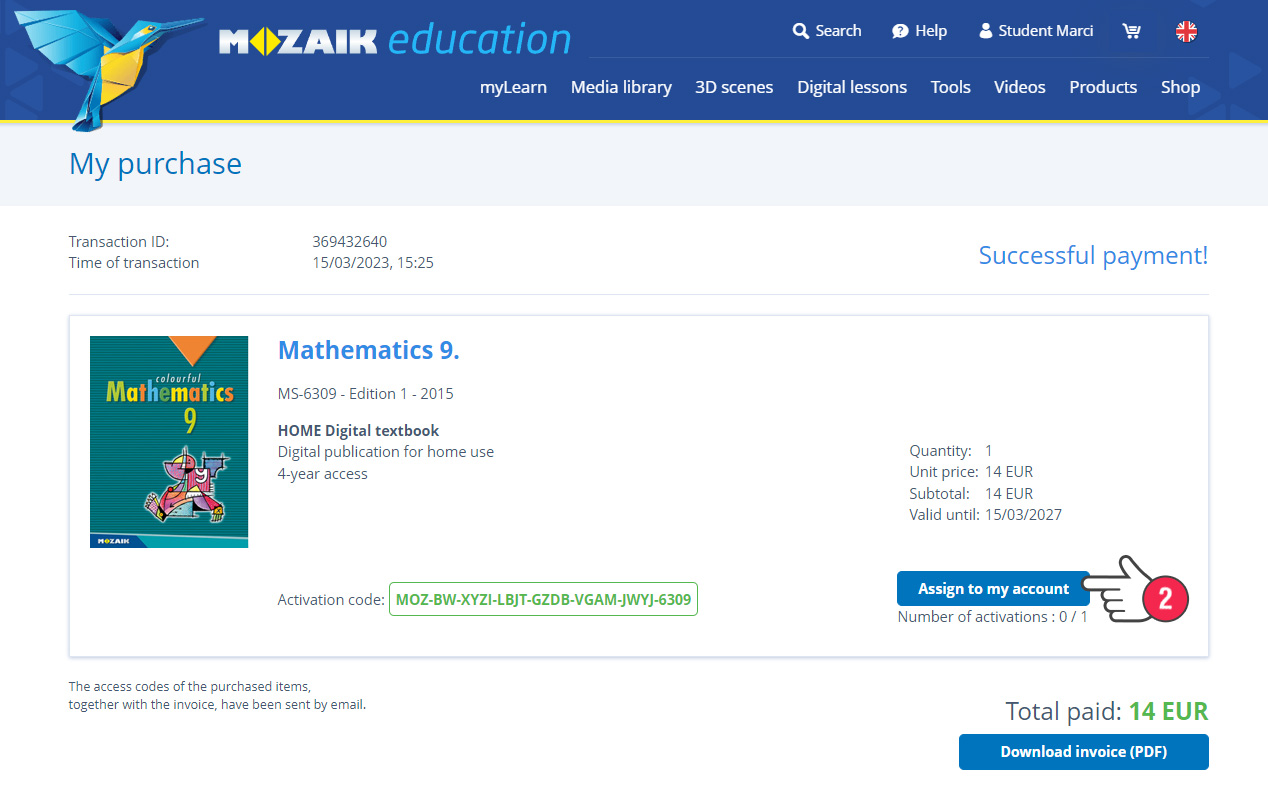Click the Student Marci user icon
The image size is (1268, 806).
tap(985, 31)
